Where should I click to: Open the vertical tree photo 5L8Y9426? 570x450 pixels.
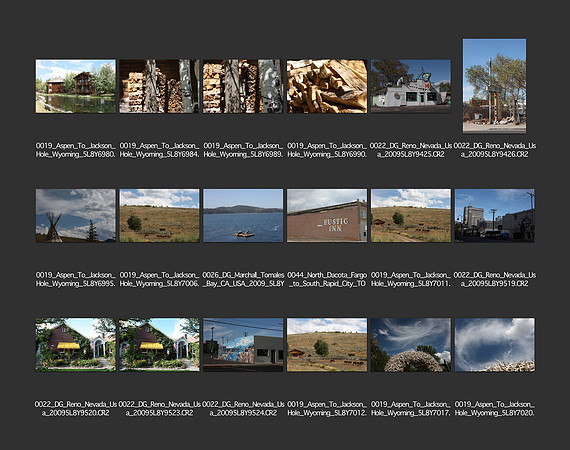tap(494, 86)
